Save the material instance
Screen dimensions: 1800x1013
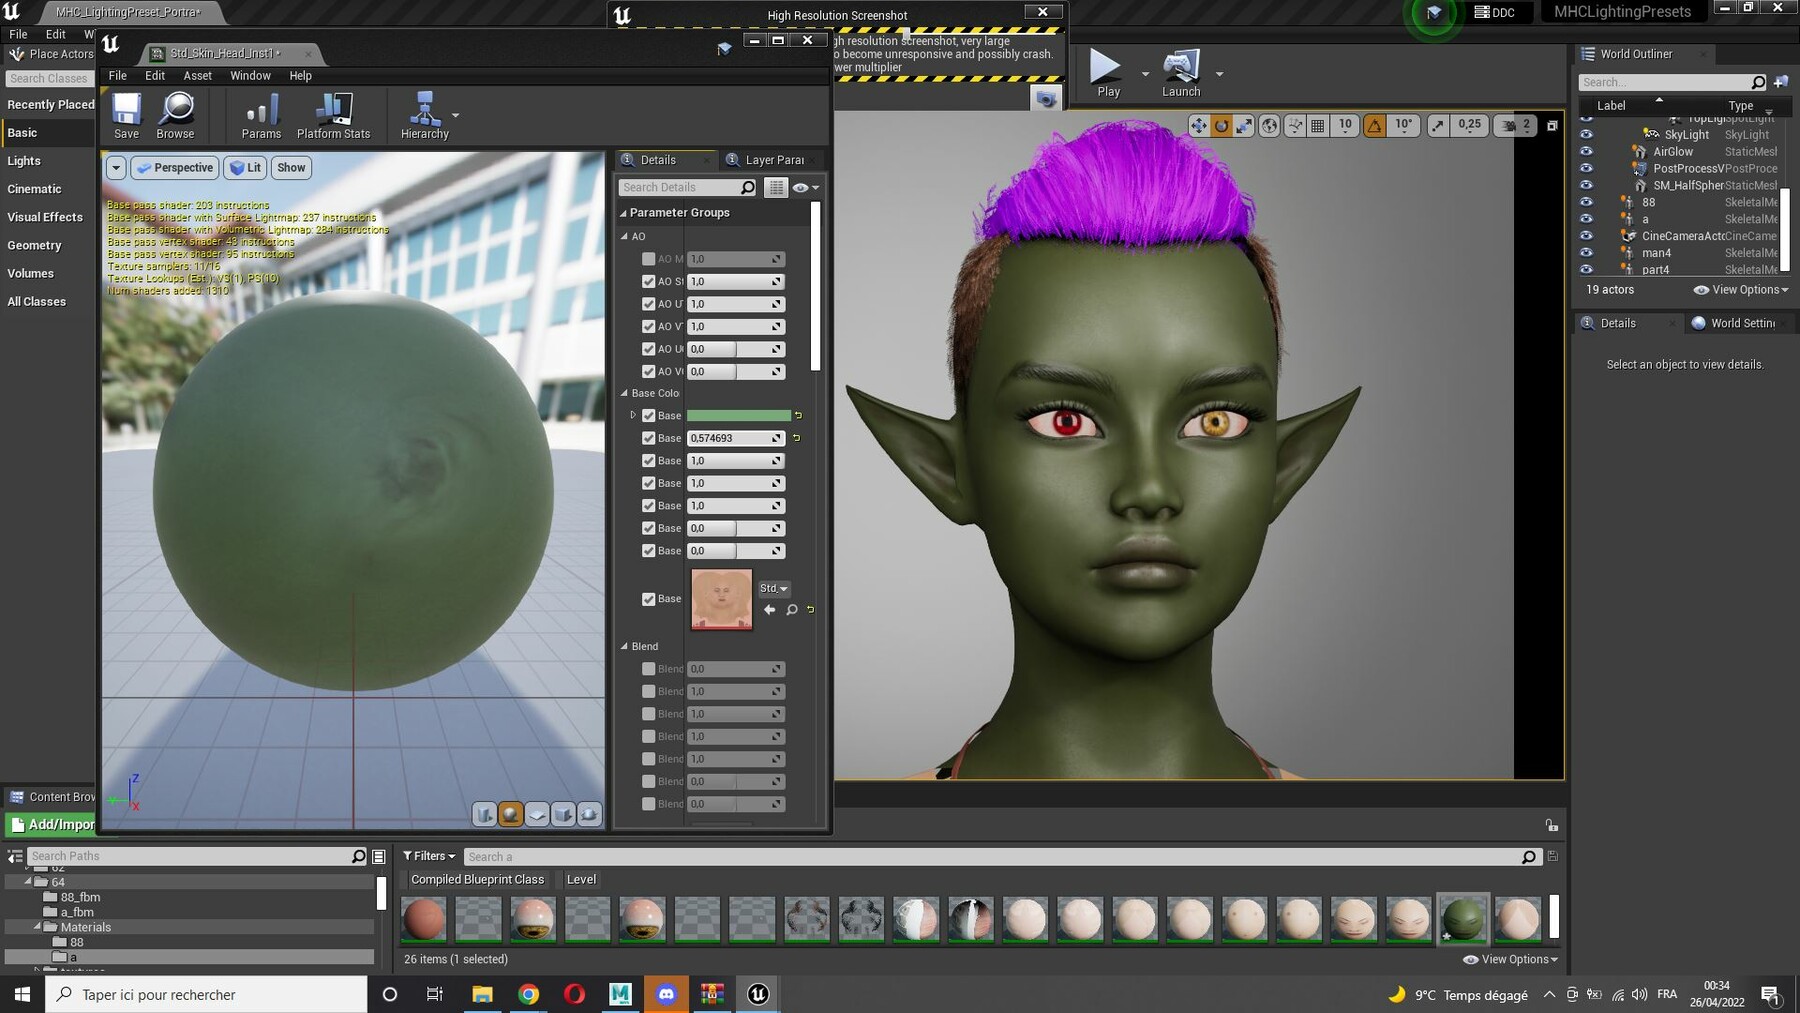pos(127,115)
